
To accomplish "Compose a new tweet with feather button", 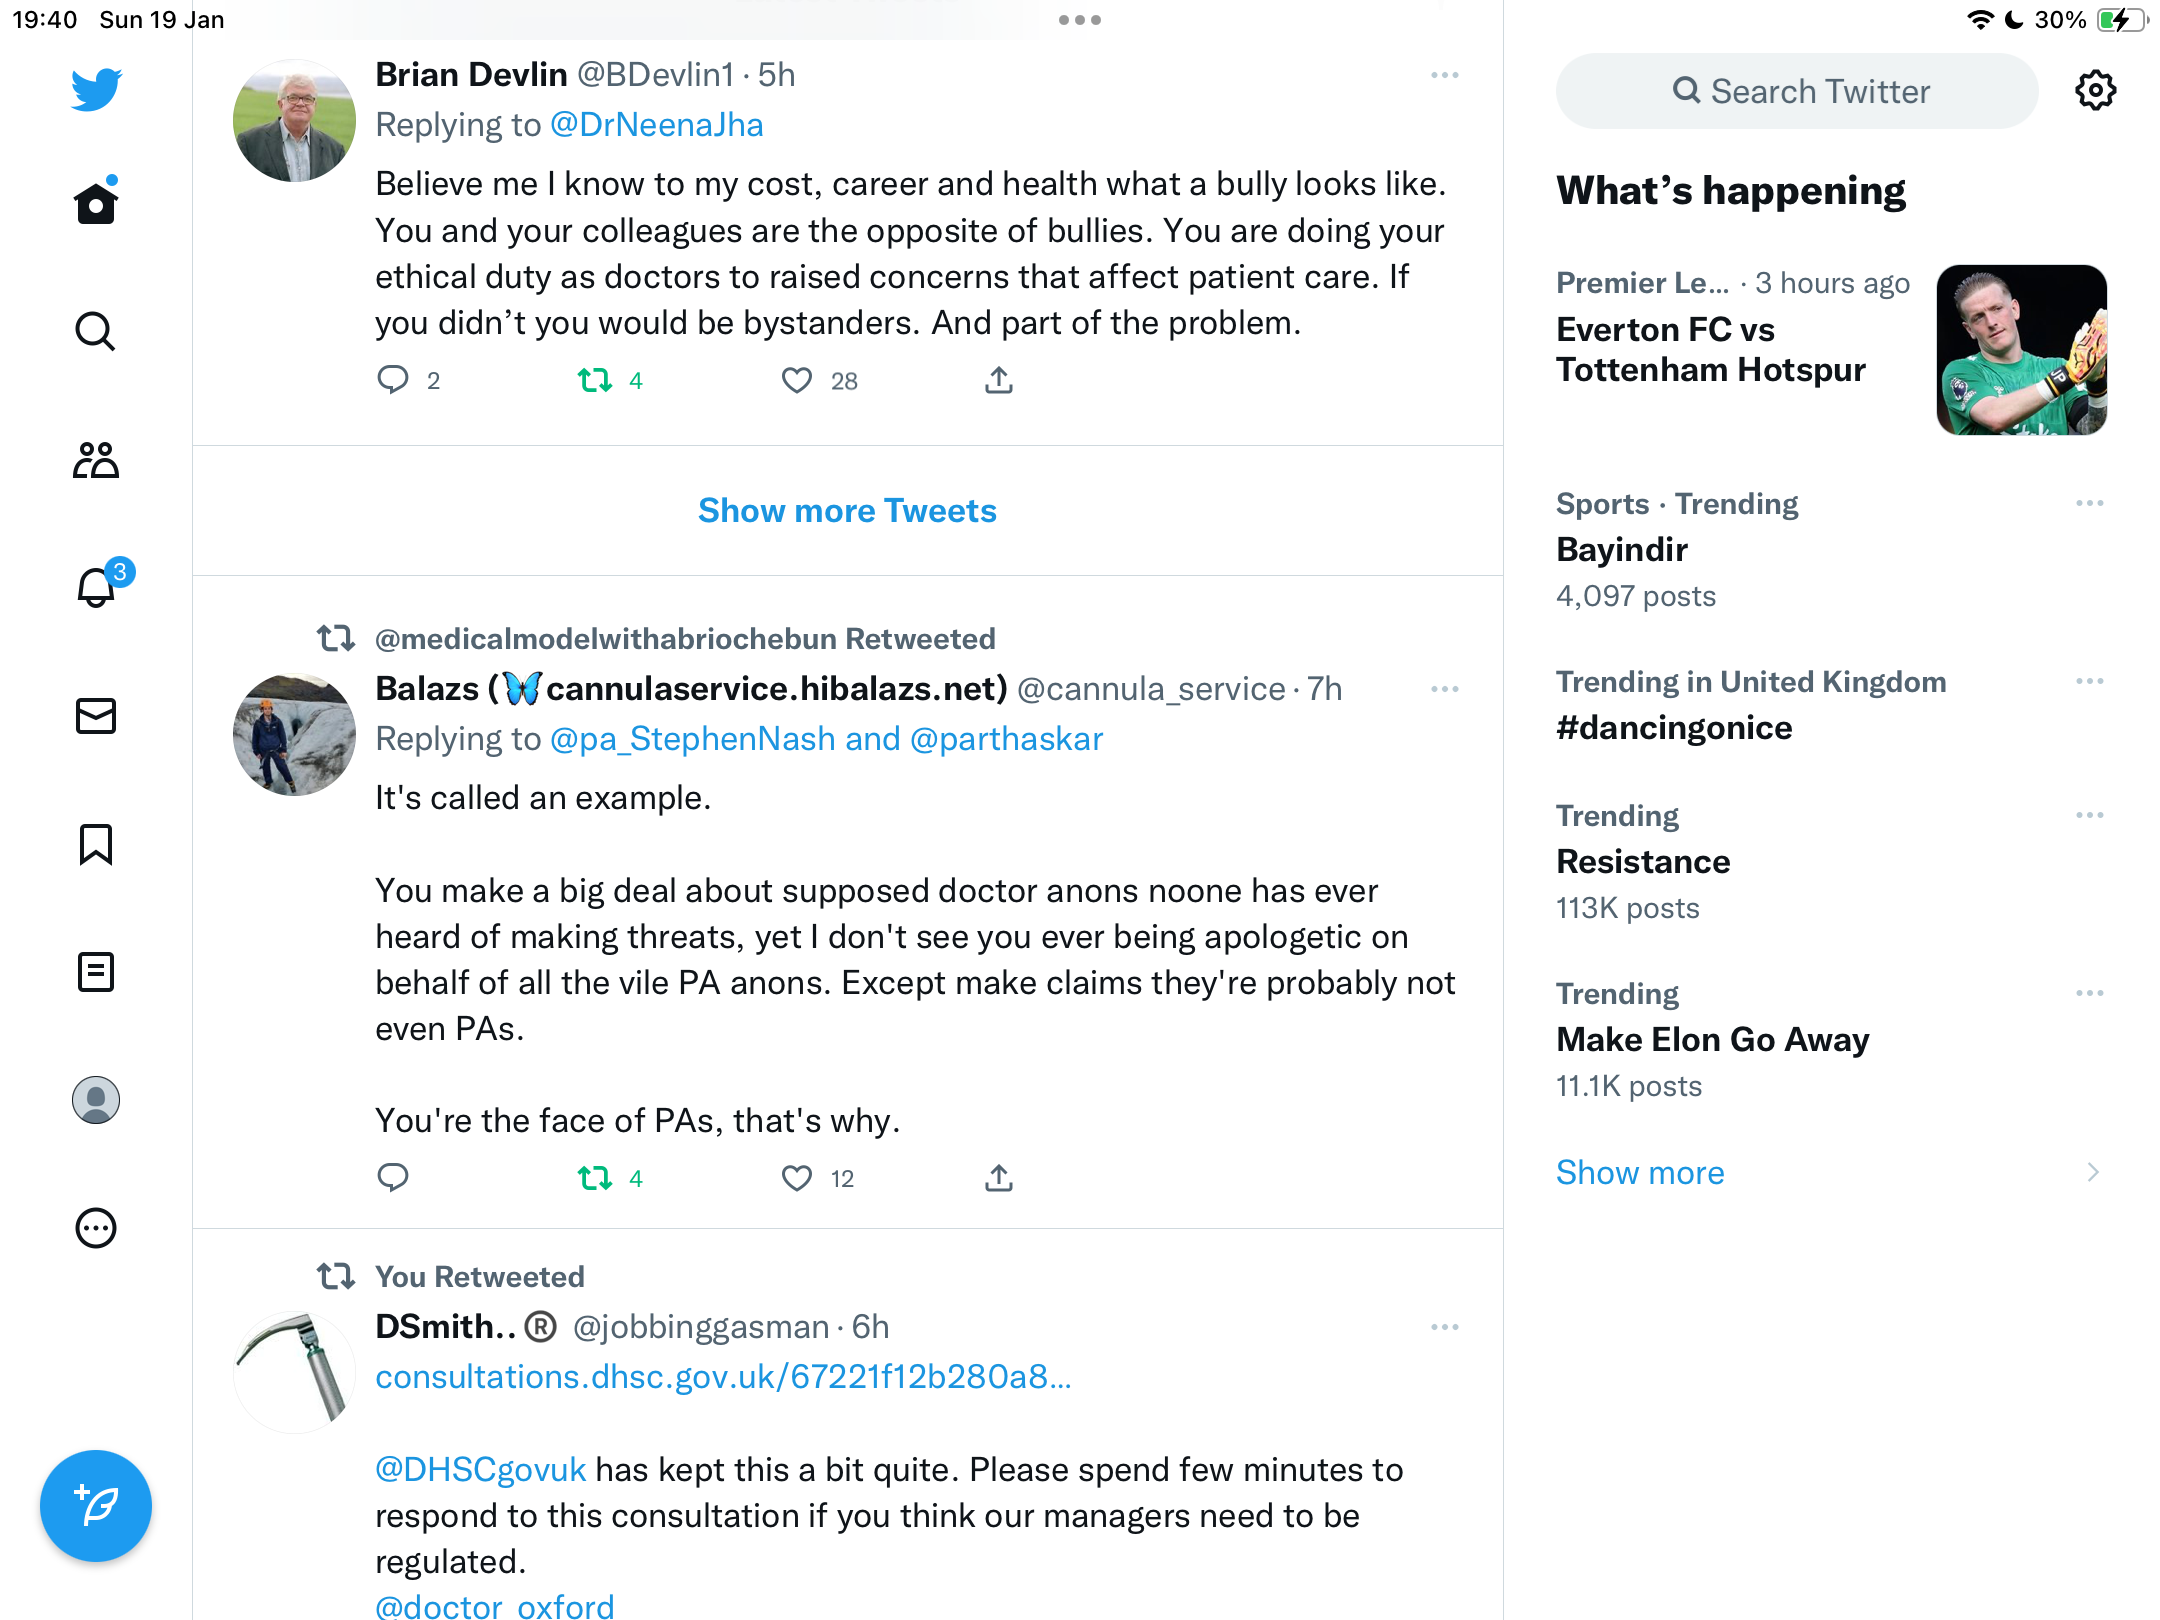I will pos(96,1505).
